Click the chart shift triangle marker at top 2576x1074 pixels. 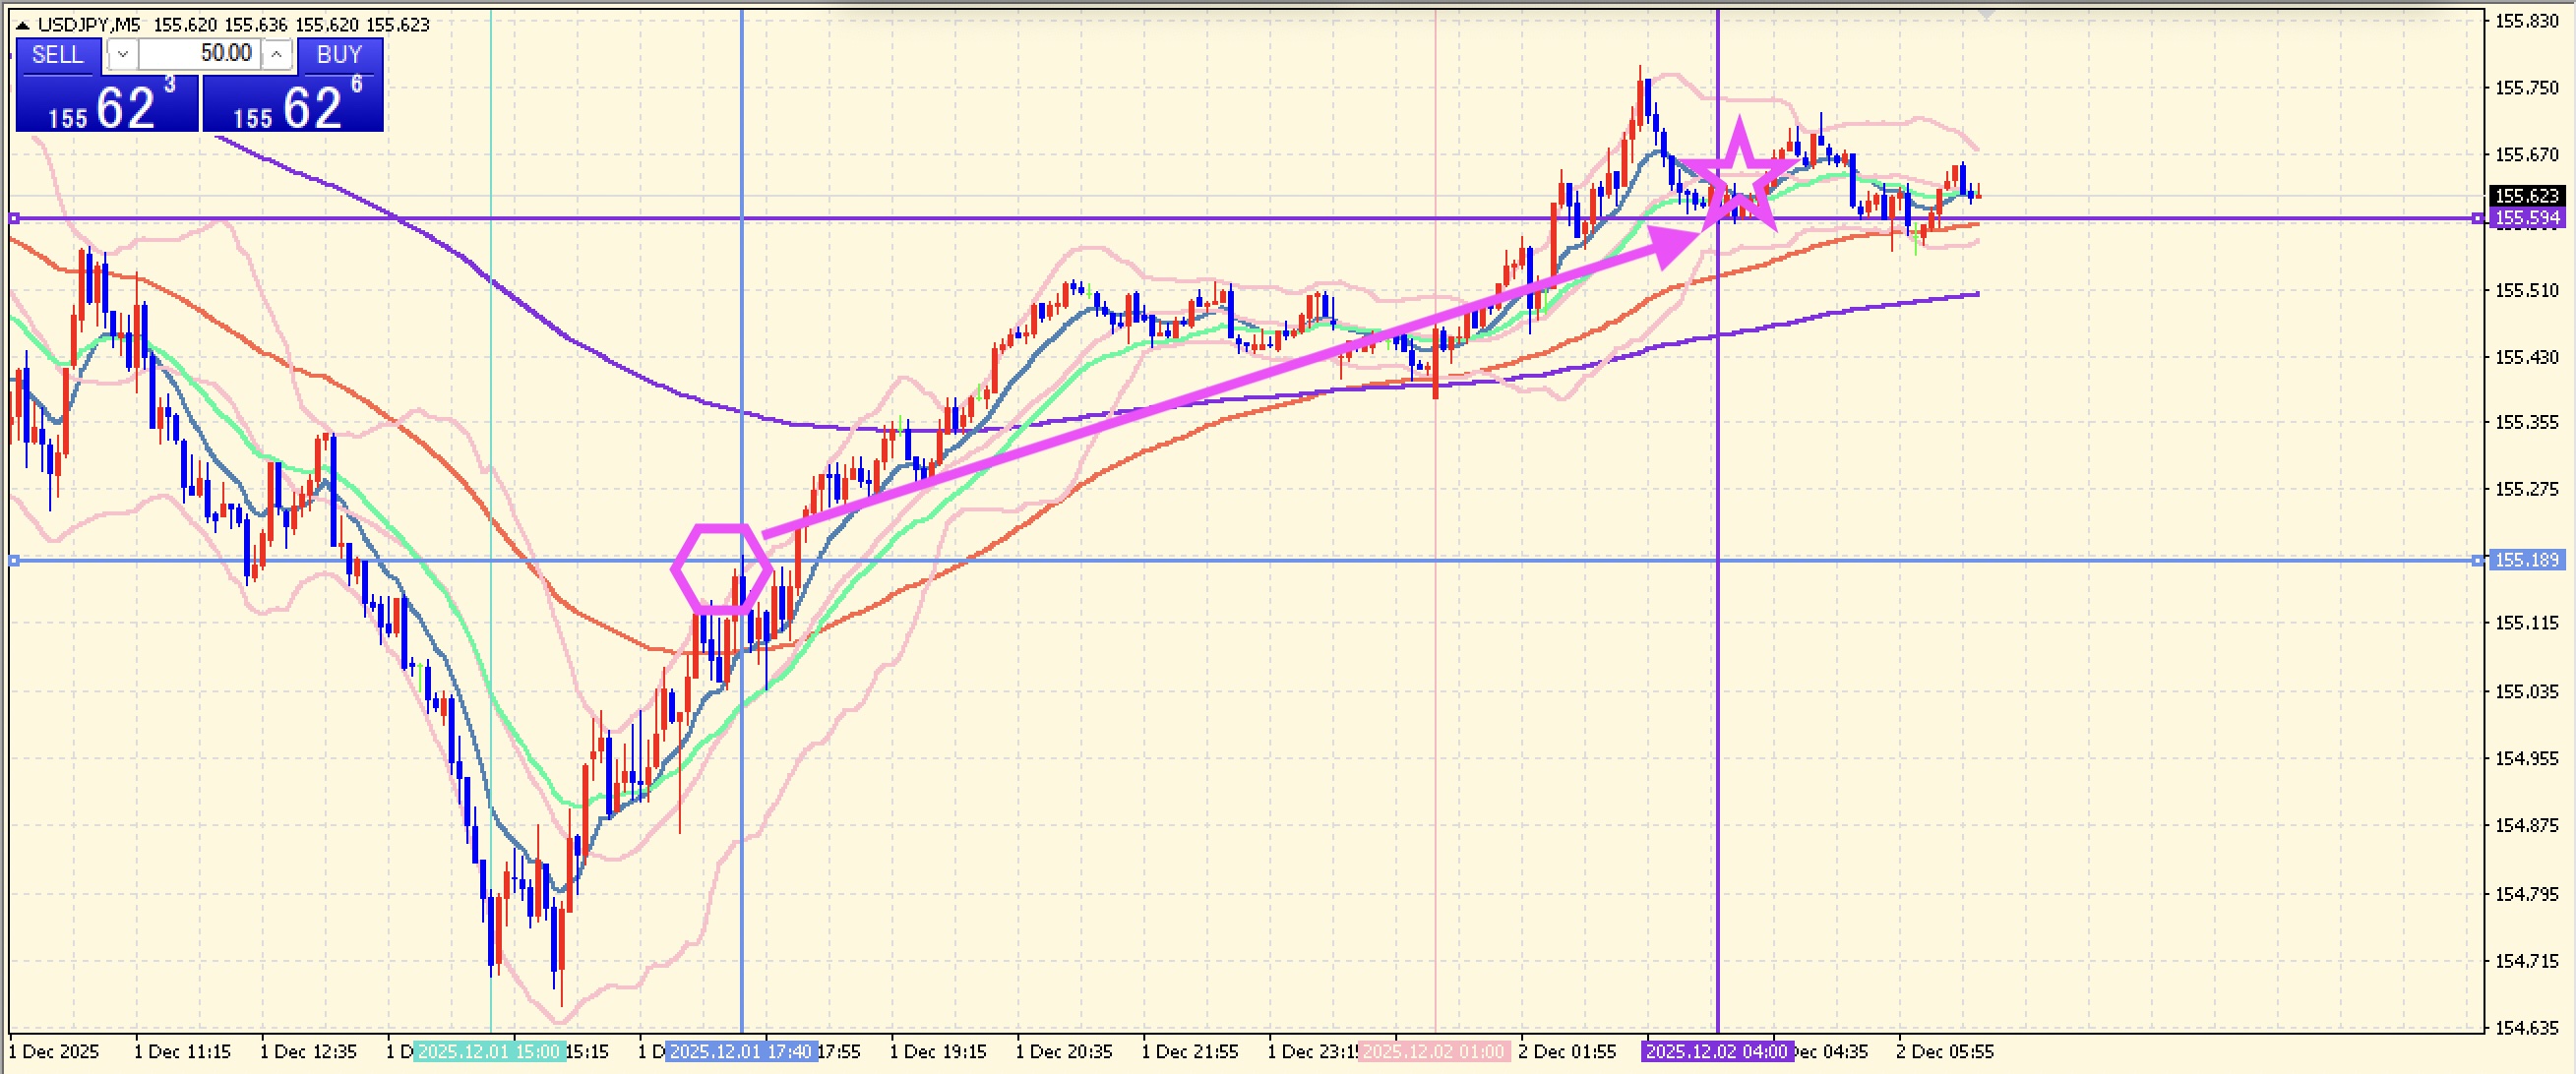(1985, 13)
